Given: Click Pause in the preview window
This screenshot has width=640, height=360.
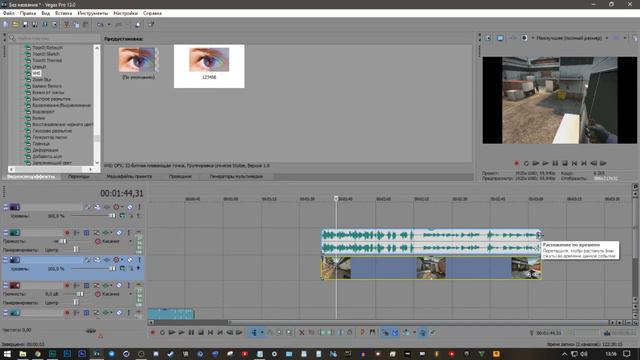Looking at the screenshot, I should click(x=556, y=163).
